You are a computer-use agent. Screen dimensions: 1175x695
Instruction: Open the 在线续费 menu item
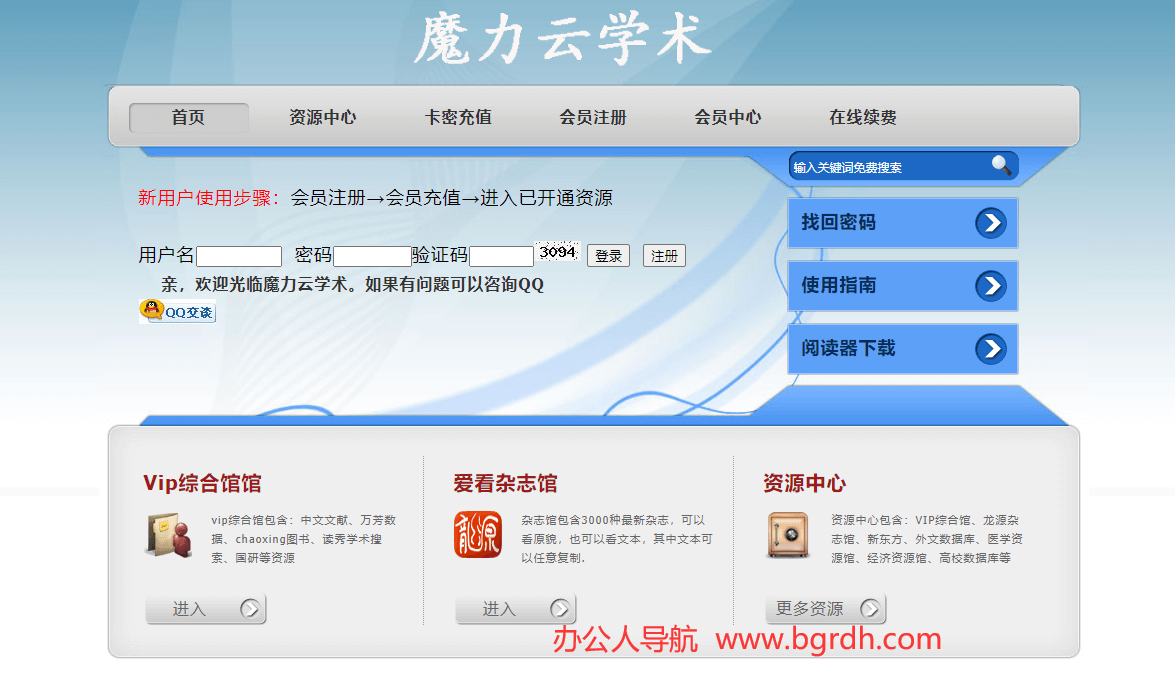click(863, 118)
